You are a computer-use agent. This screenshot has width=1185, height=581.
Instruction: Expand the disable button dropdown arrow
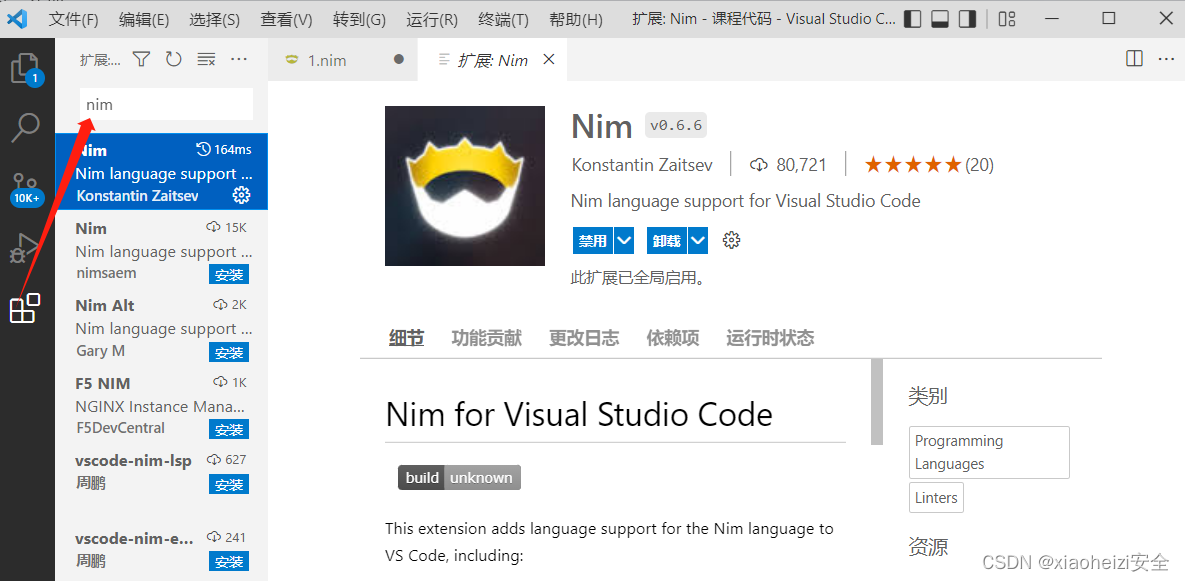(623, 241)
